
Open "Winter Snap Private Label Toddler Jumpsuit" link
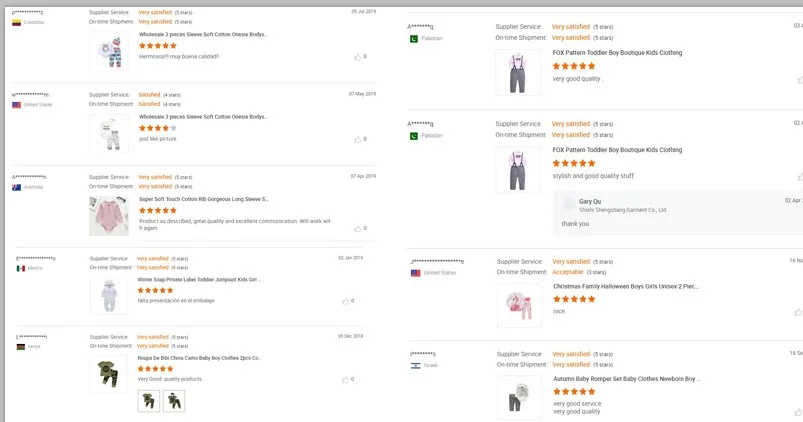[198, 280]
